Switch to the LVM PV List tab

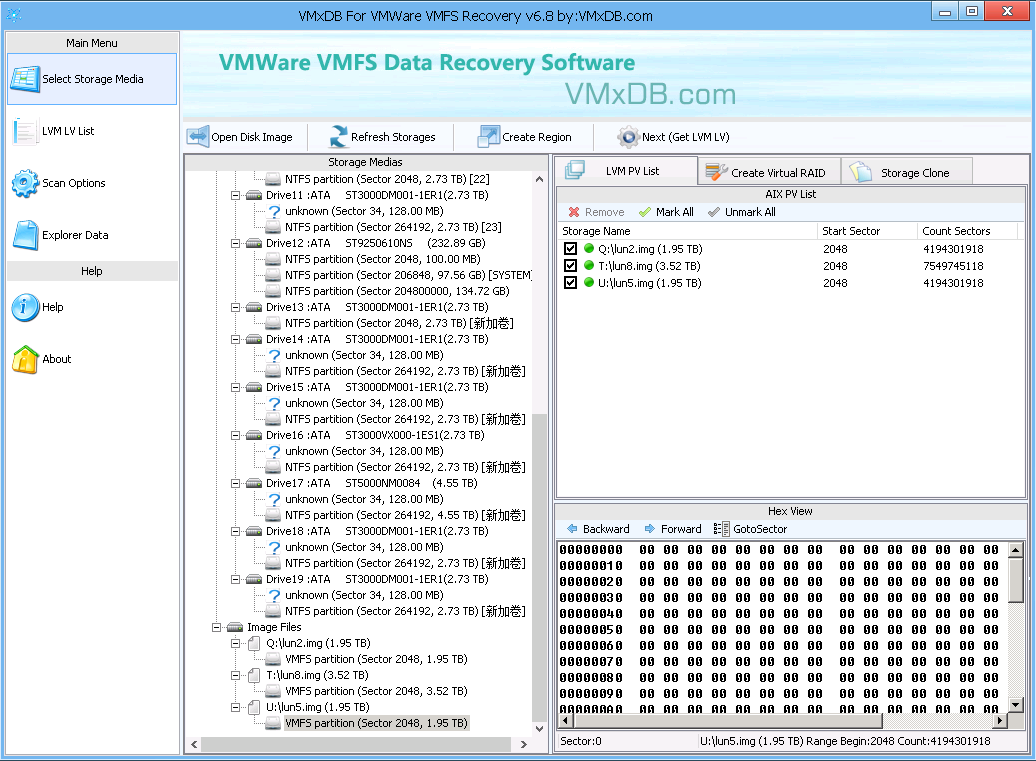coord(626,170)
